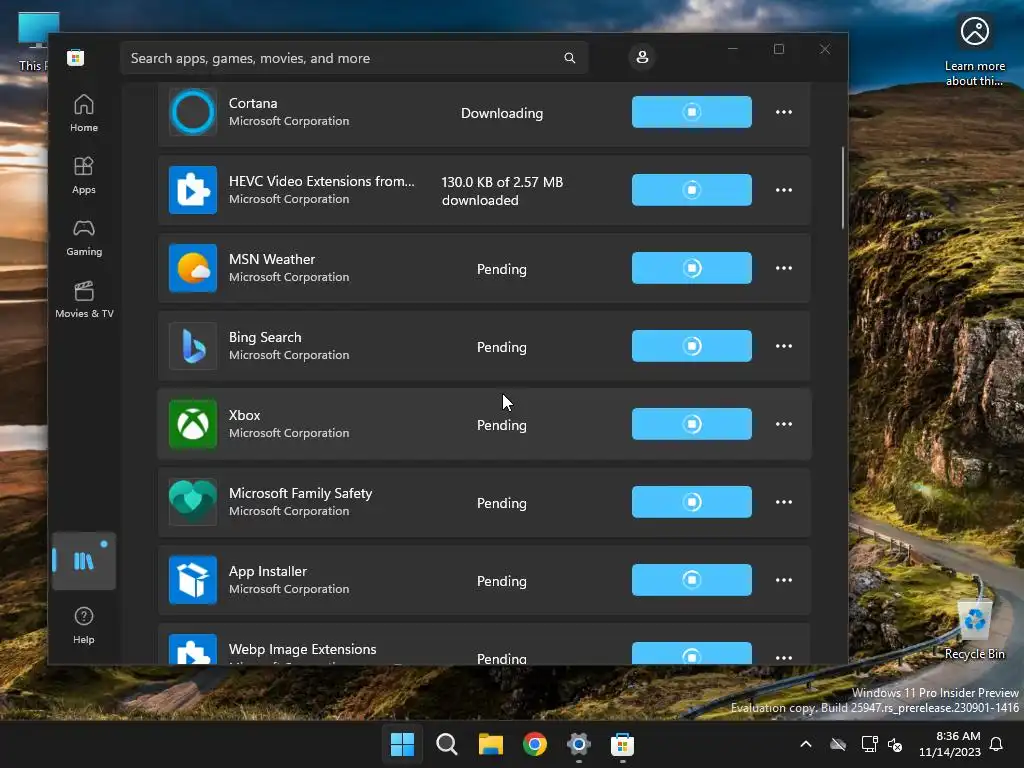Click the network display tray icon

point(869,744)
